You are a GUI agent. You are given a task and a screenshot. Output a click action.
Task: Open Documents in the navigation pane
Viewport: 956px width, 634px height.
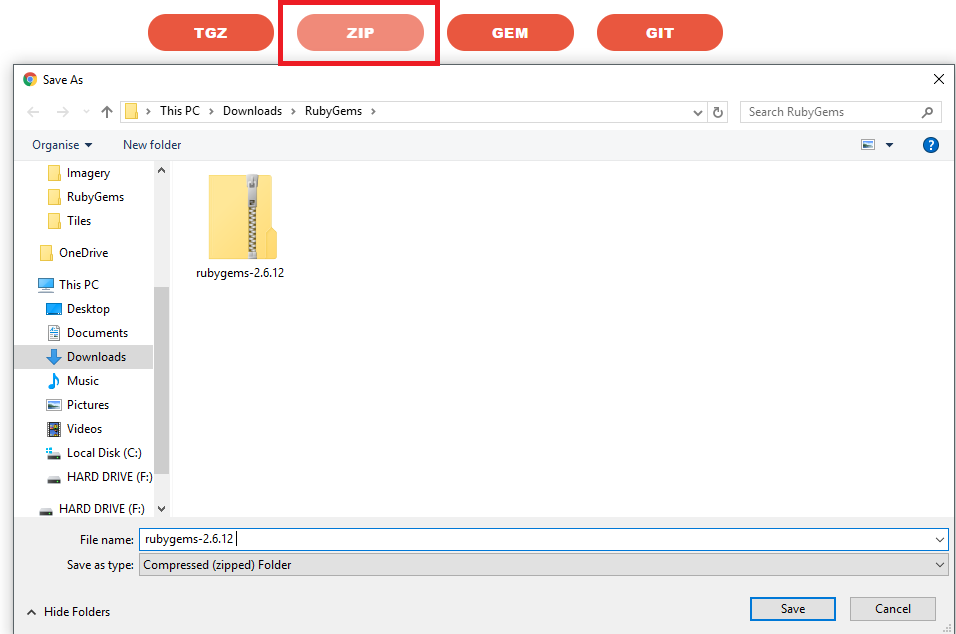tap(98, 333)
